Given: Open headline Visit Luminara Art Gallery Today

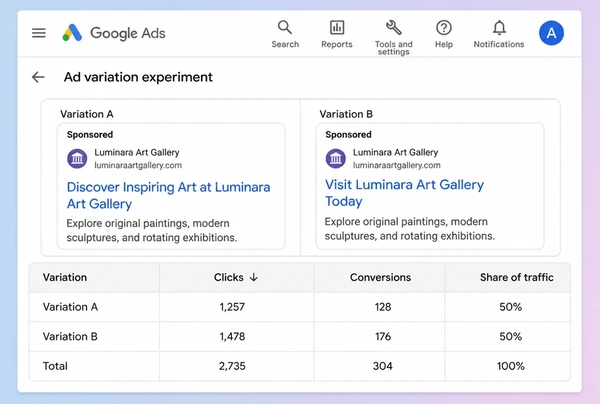Looking at the screenshot, I should point(404,193).
